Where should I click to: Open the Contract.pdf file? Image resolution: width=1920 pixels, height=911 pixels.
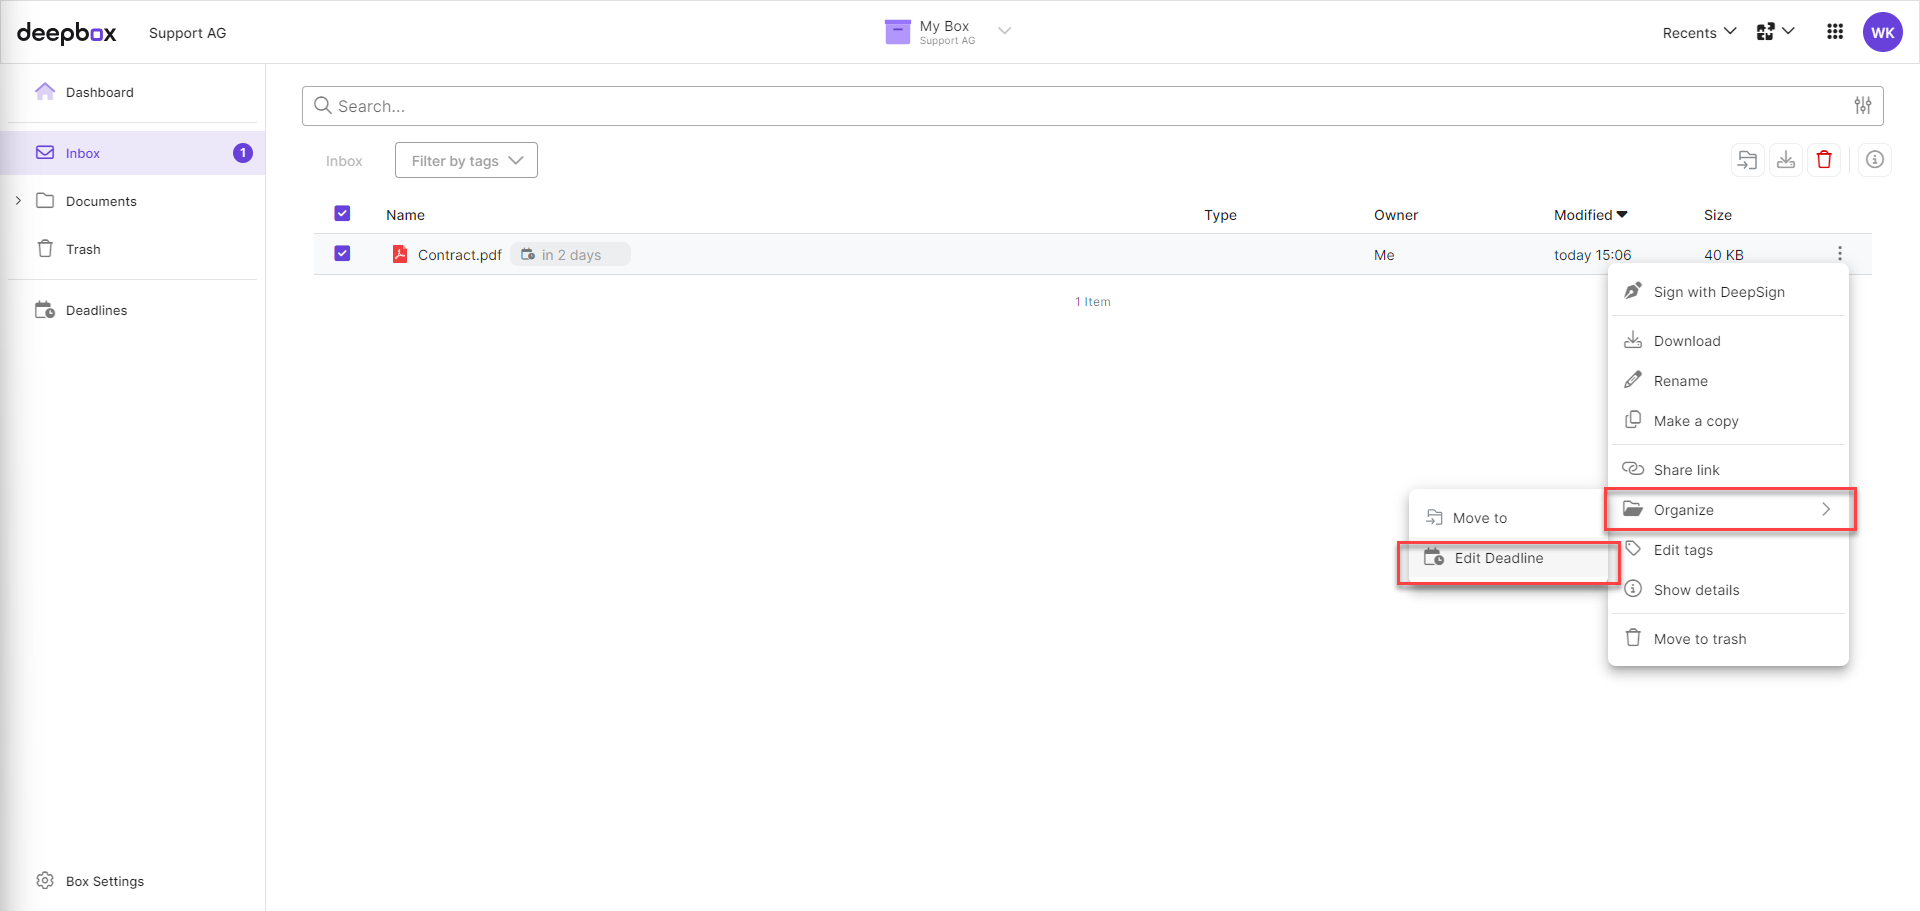pyautogui.click(x=459, y=254)
